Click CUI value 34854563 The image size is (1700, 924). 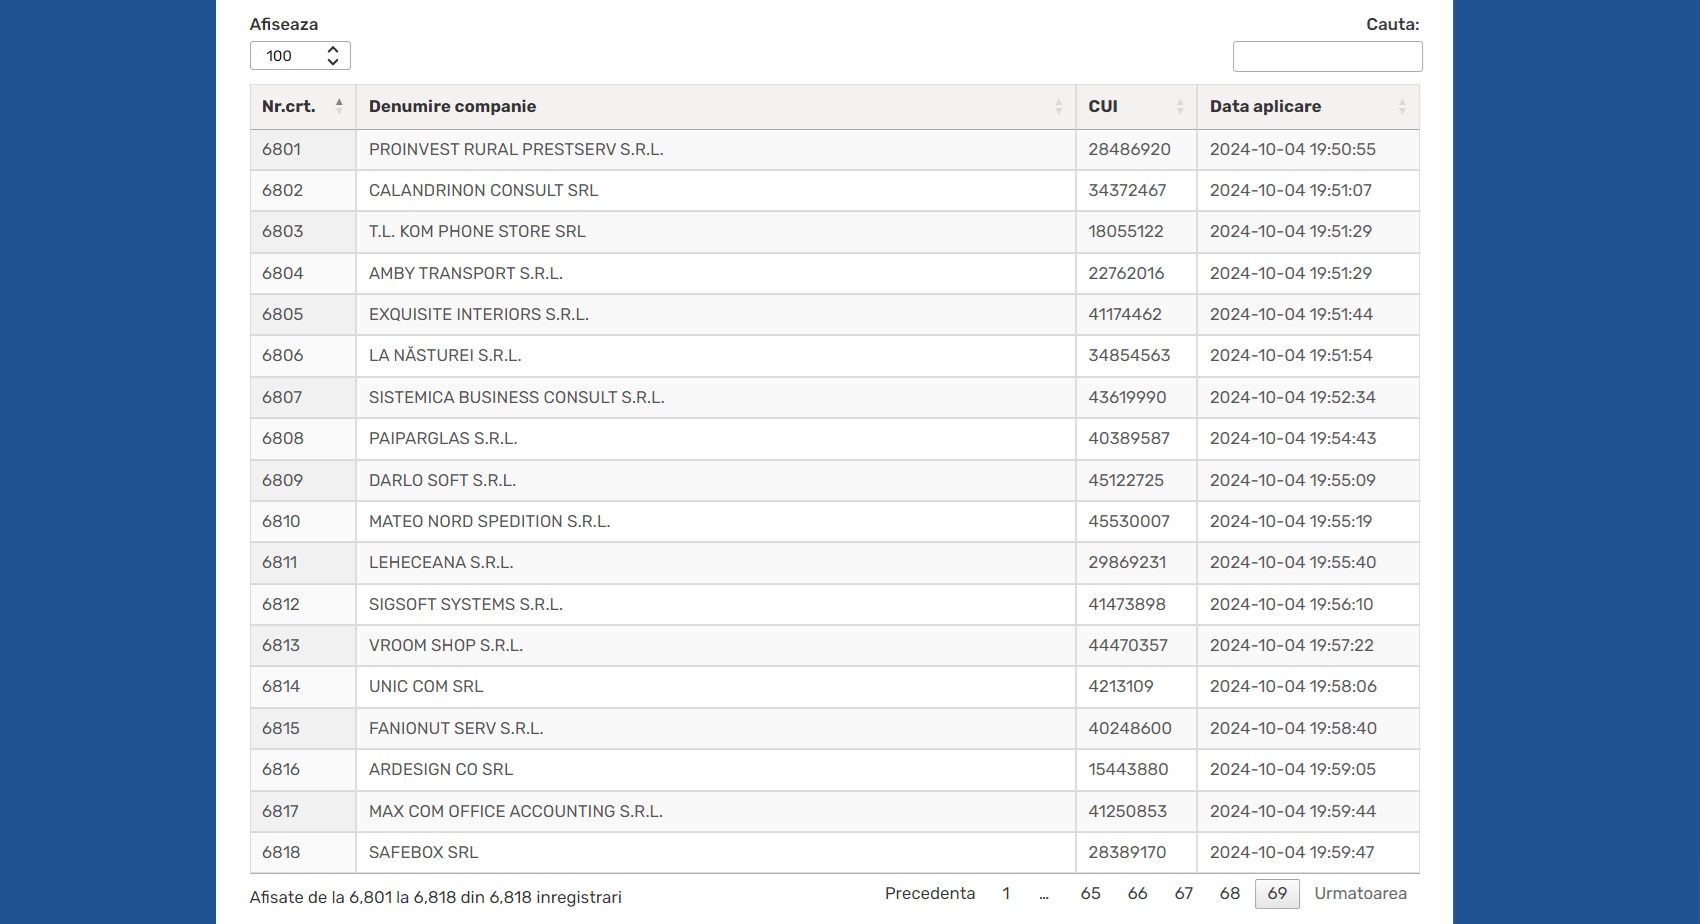pyautogui.click(x=1129, y=356)
